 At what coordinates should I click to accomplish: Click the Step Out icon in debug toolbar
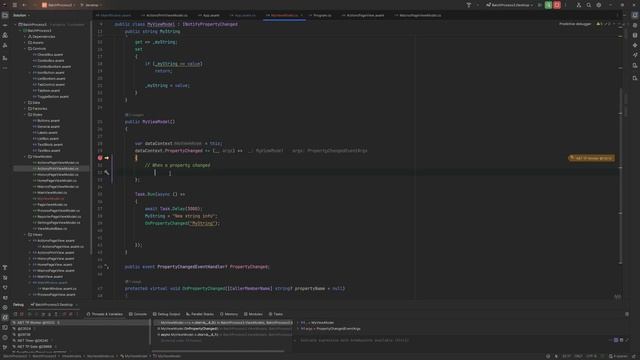point(56,314)
